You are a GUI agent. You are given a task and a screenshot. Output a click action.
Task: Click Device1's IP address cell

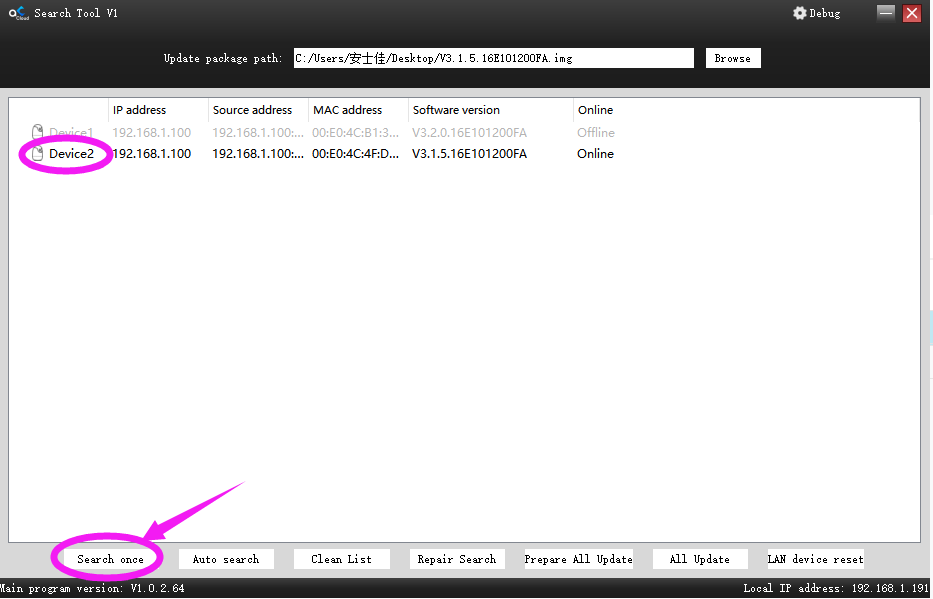point(152,133)
